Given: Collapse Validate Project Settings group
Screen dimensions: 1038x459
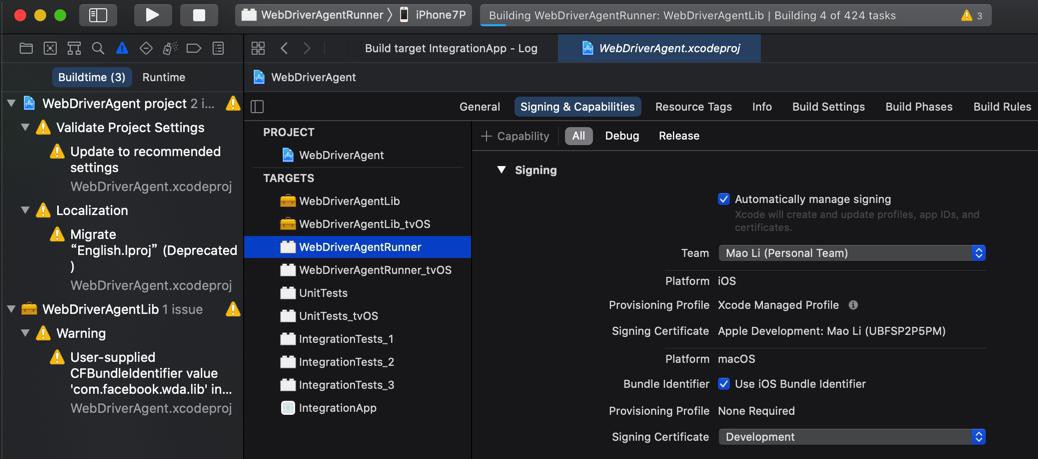Looking at the screenshot, I should (x=25, y=127).
